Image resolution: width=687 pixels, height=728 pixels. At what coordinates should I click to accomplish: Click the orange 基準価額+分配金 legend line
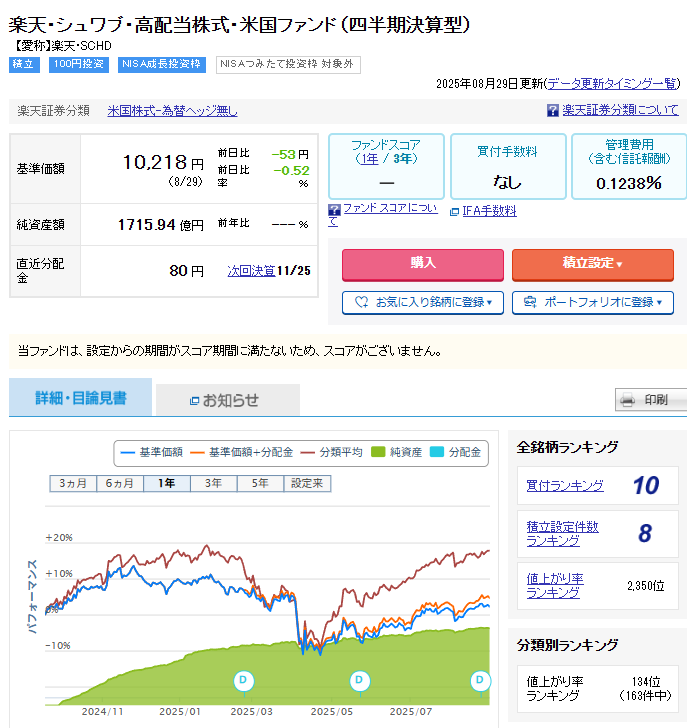point(197,452)
